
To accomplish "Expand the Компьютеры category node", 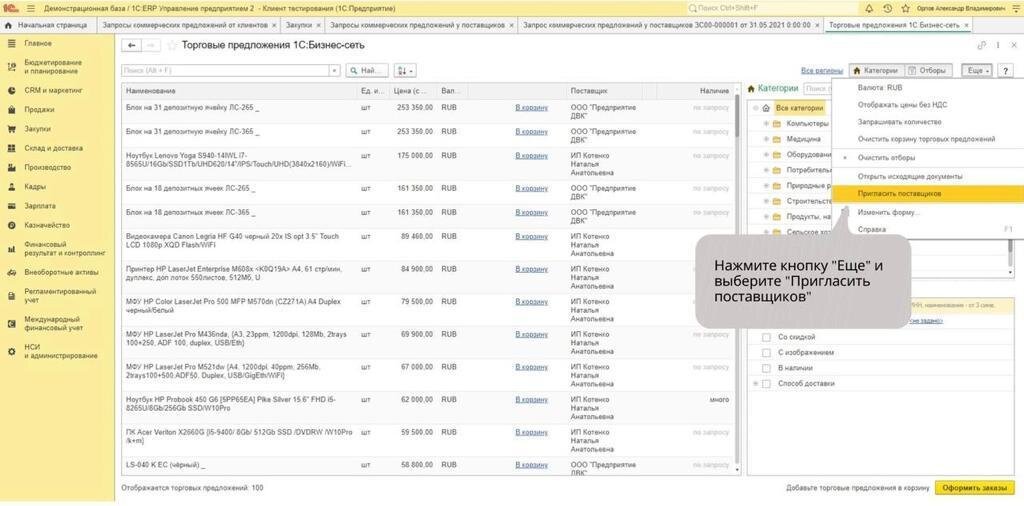I will click(766, 123).
